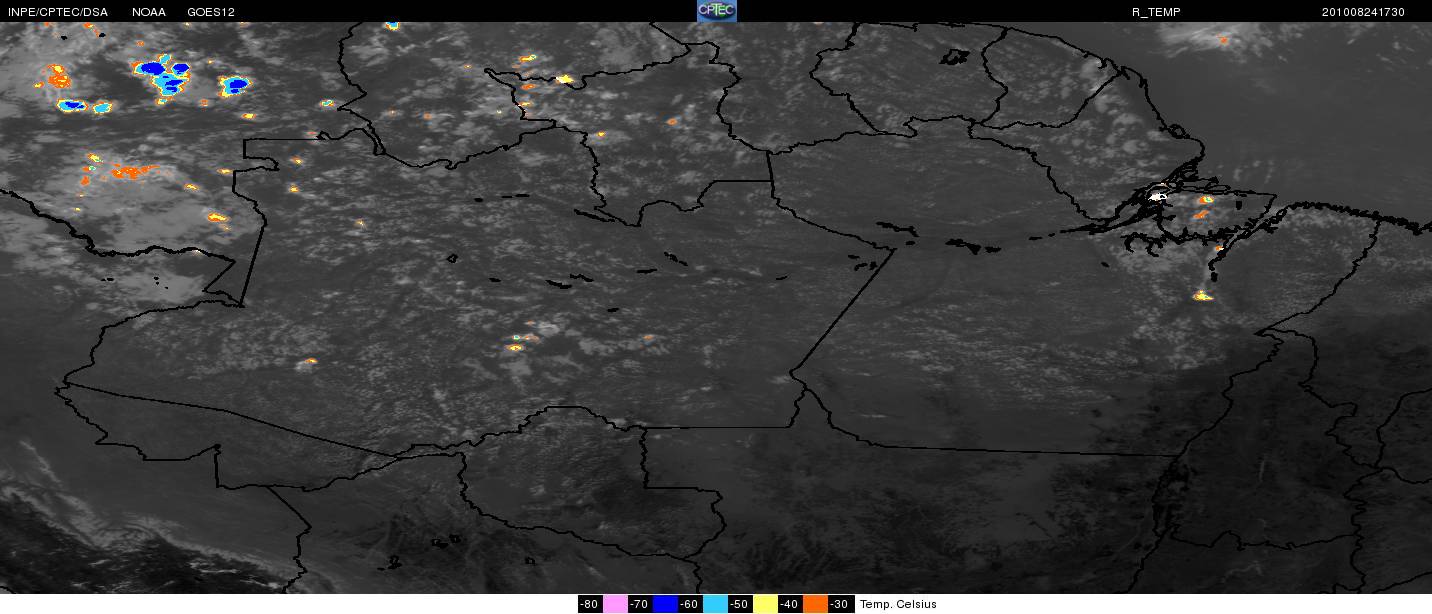
Task: Click the R_TEMP product label
Action: coord(1156,12)
